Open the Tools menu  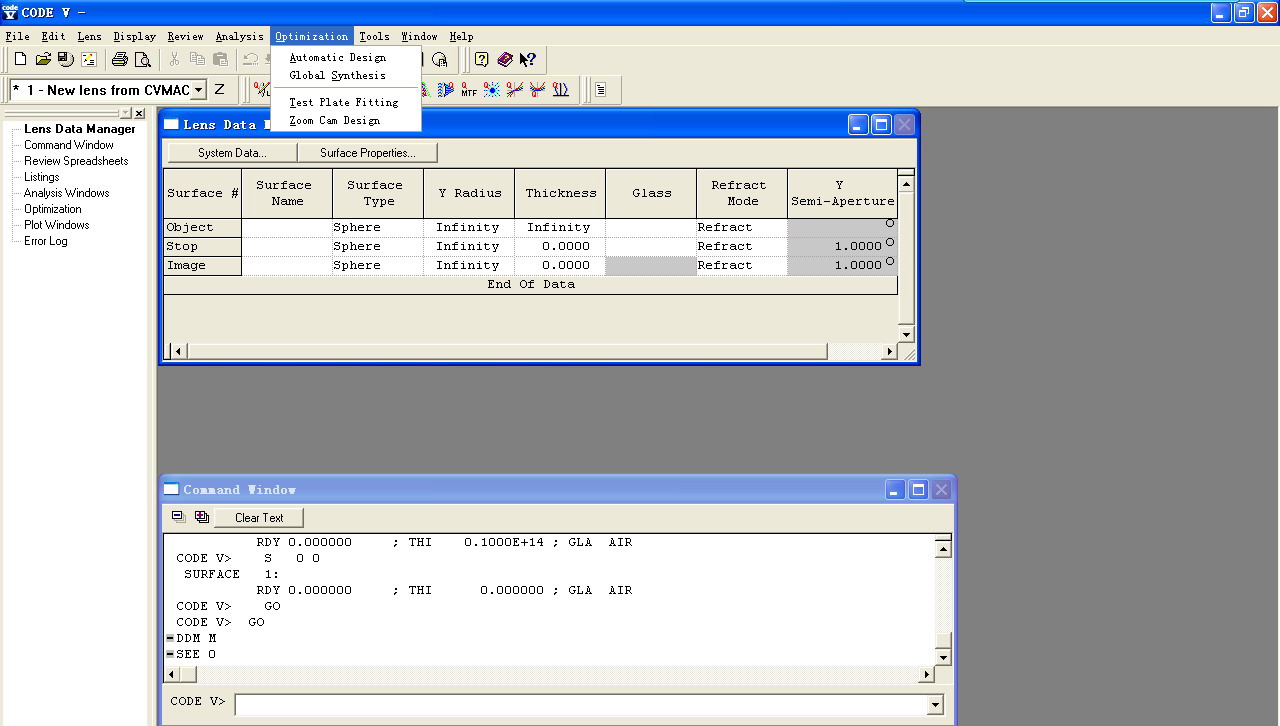pyautogui.click(x=375, y=37)
